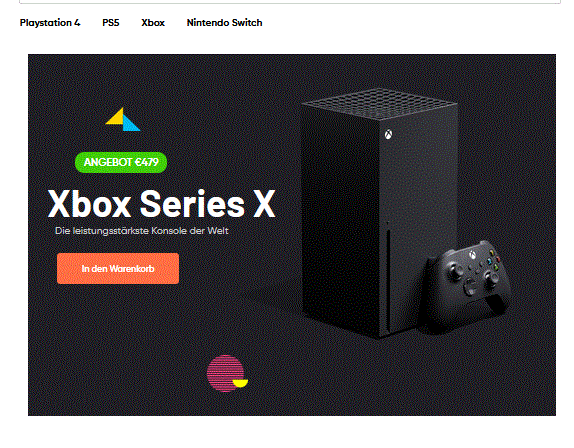This screenshot has width=574, height=448.
Task: Click the green ANGEBOT €479 badge
Action: [x=121, y=162]
